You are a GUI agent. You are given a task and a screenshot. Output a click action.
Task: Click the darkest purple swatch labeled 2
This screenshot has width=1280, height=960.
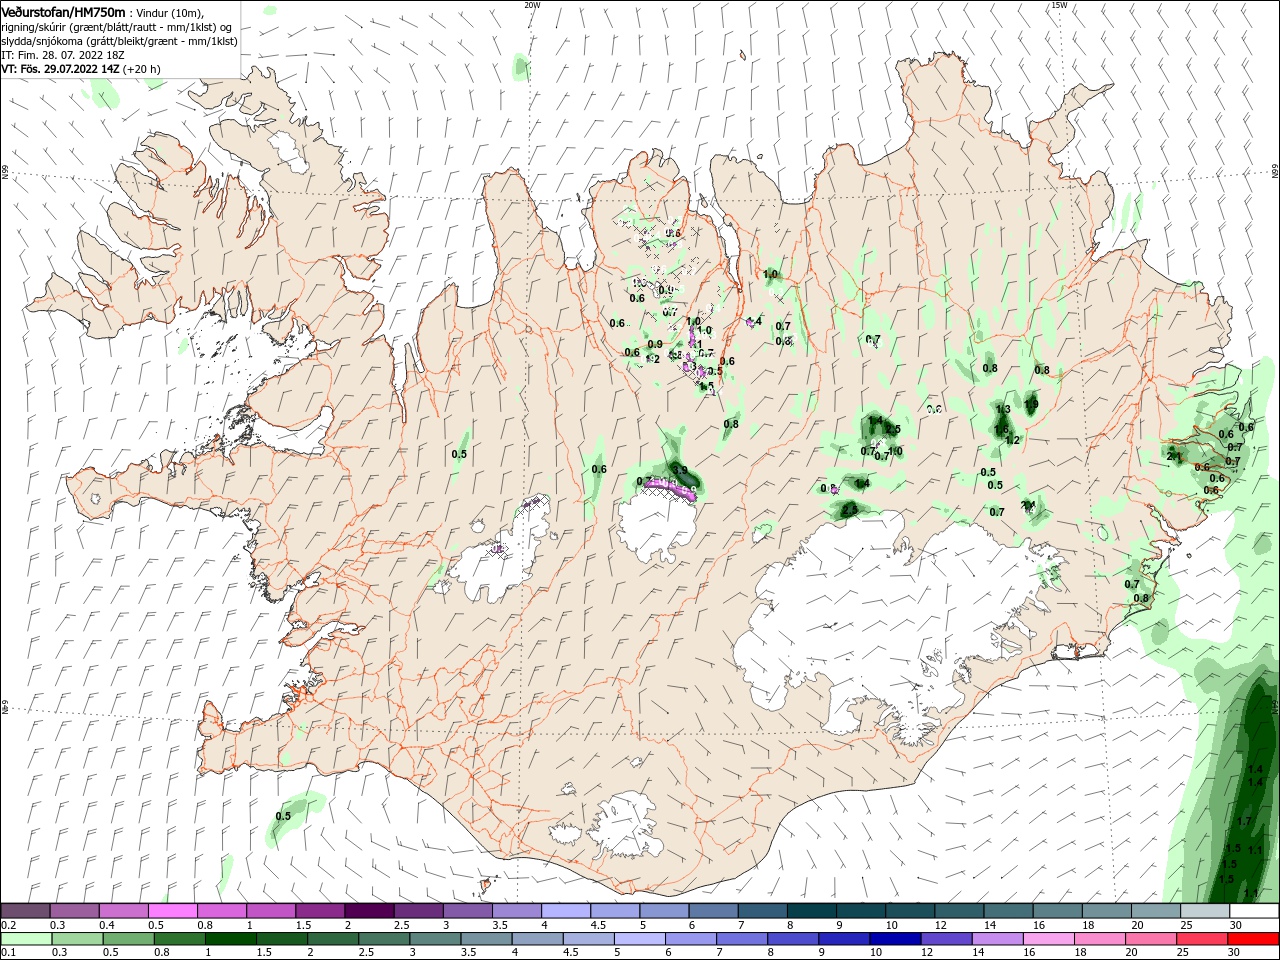tap(369, 911)
